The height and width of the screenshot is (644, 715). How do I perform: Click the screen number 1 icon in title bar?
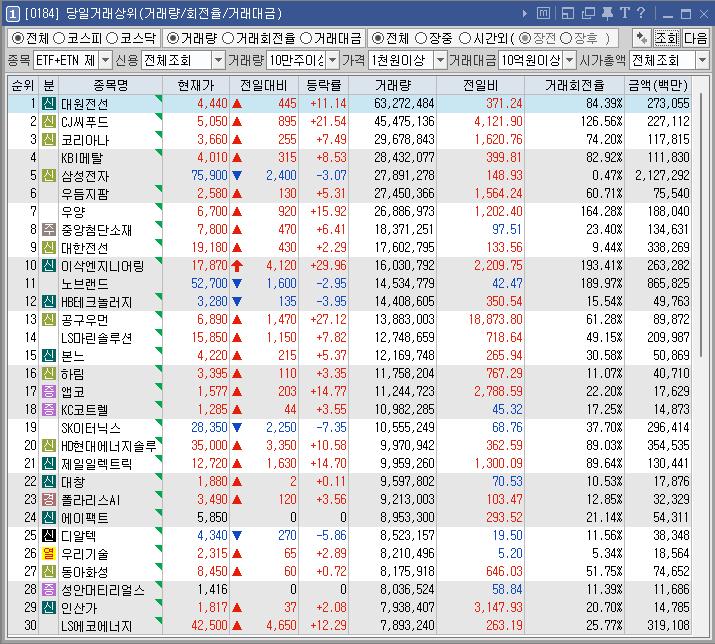(12, 14)
